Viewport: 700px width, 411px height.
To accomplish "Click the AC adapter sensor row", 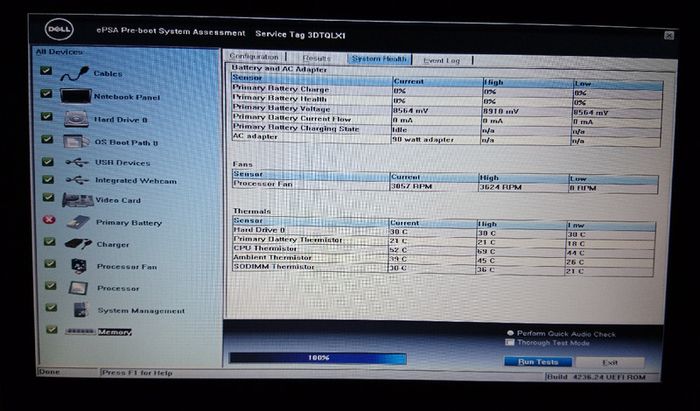I will (446, 139).
